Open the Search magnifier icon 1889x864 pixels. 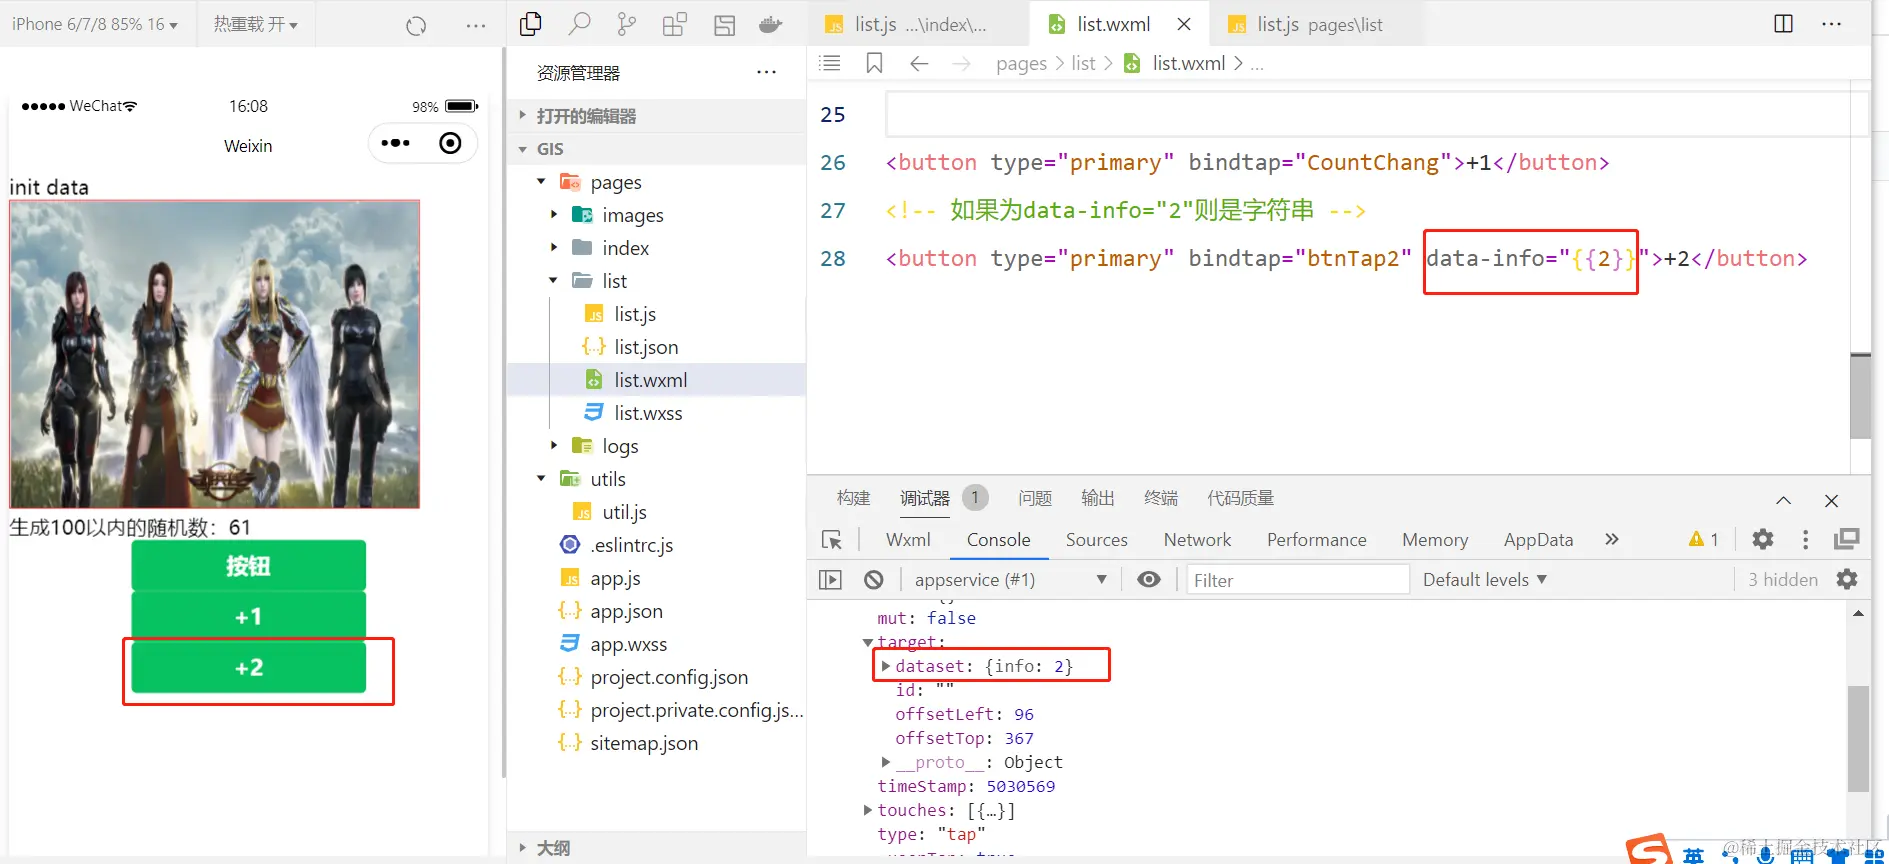pyautogui.click(x=579, y=24)
